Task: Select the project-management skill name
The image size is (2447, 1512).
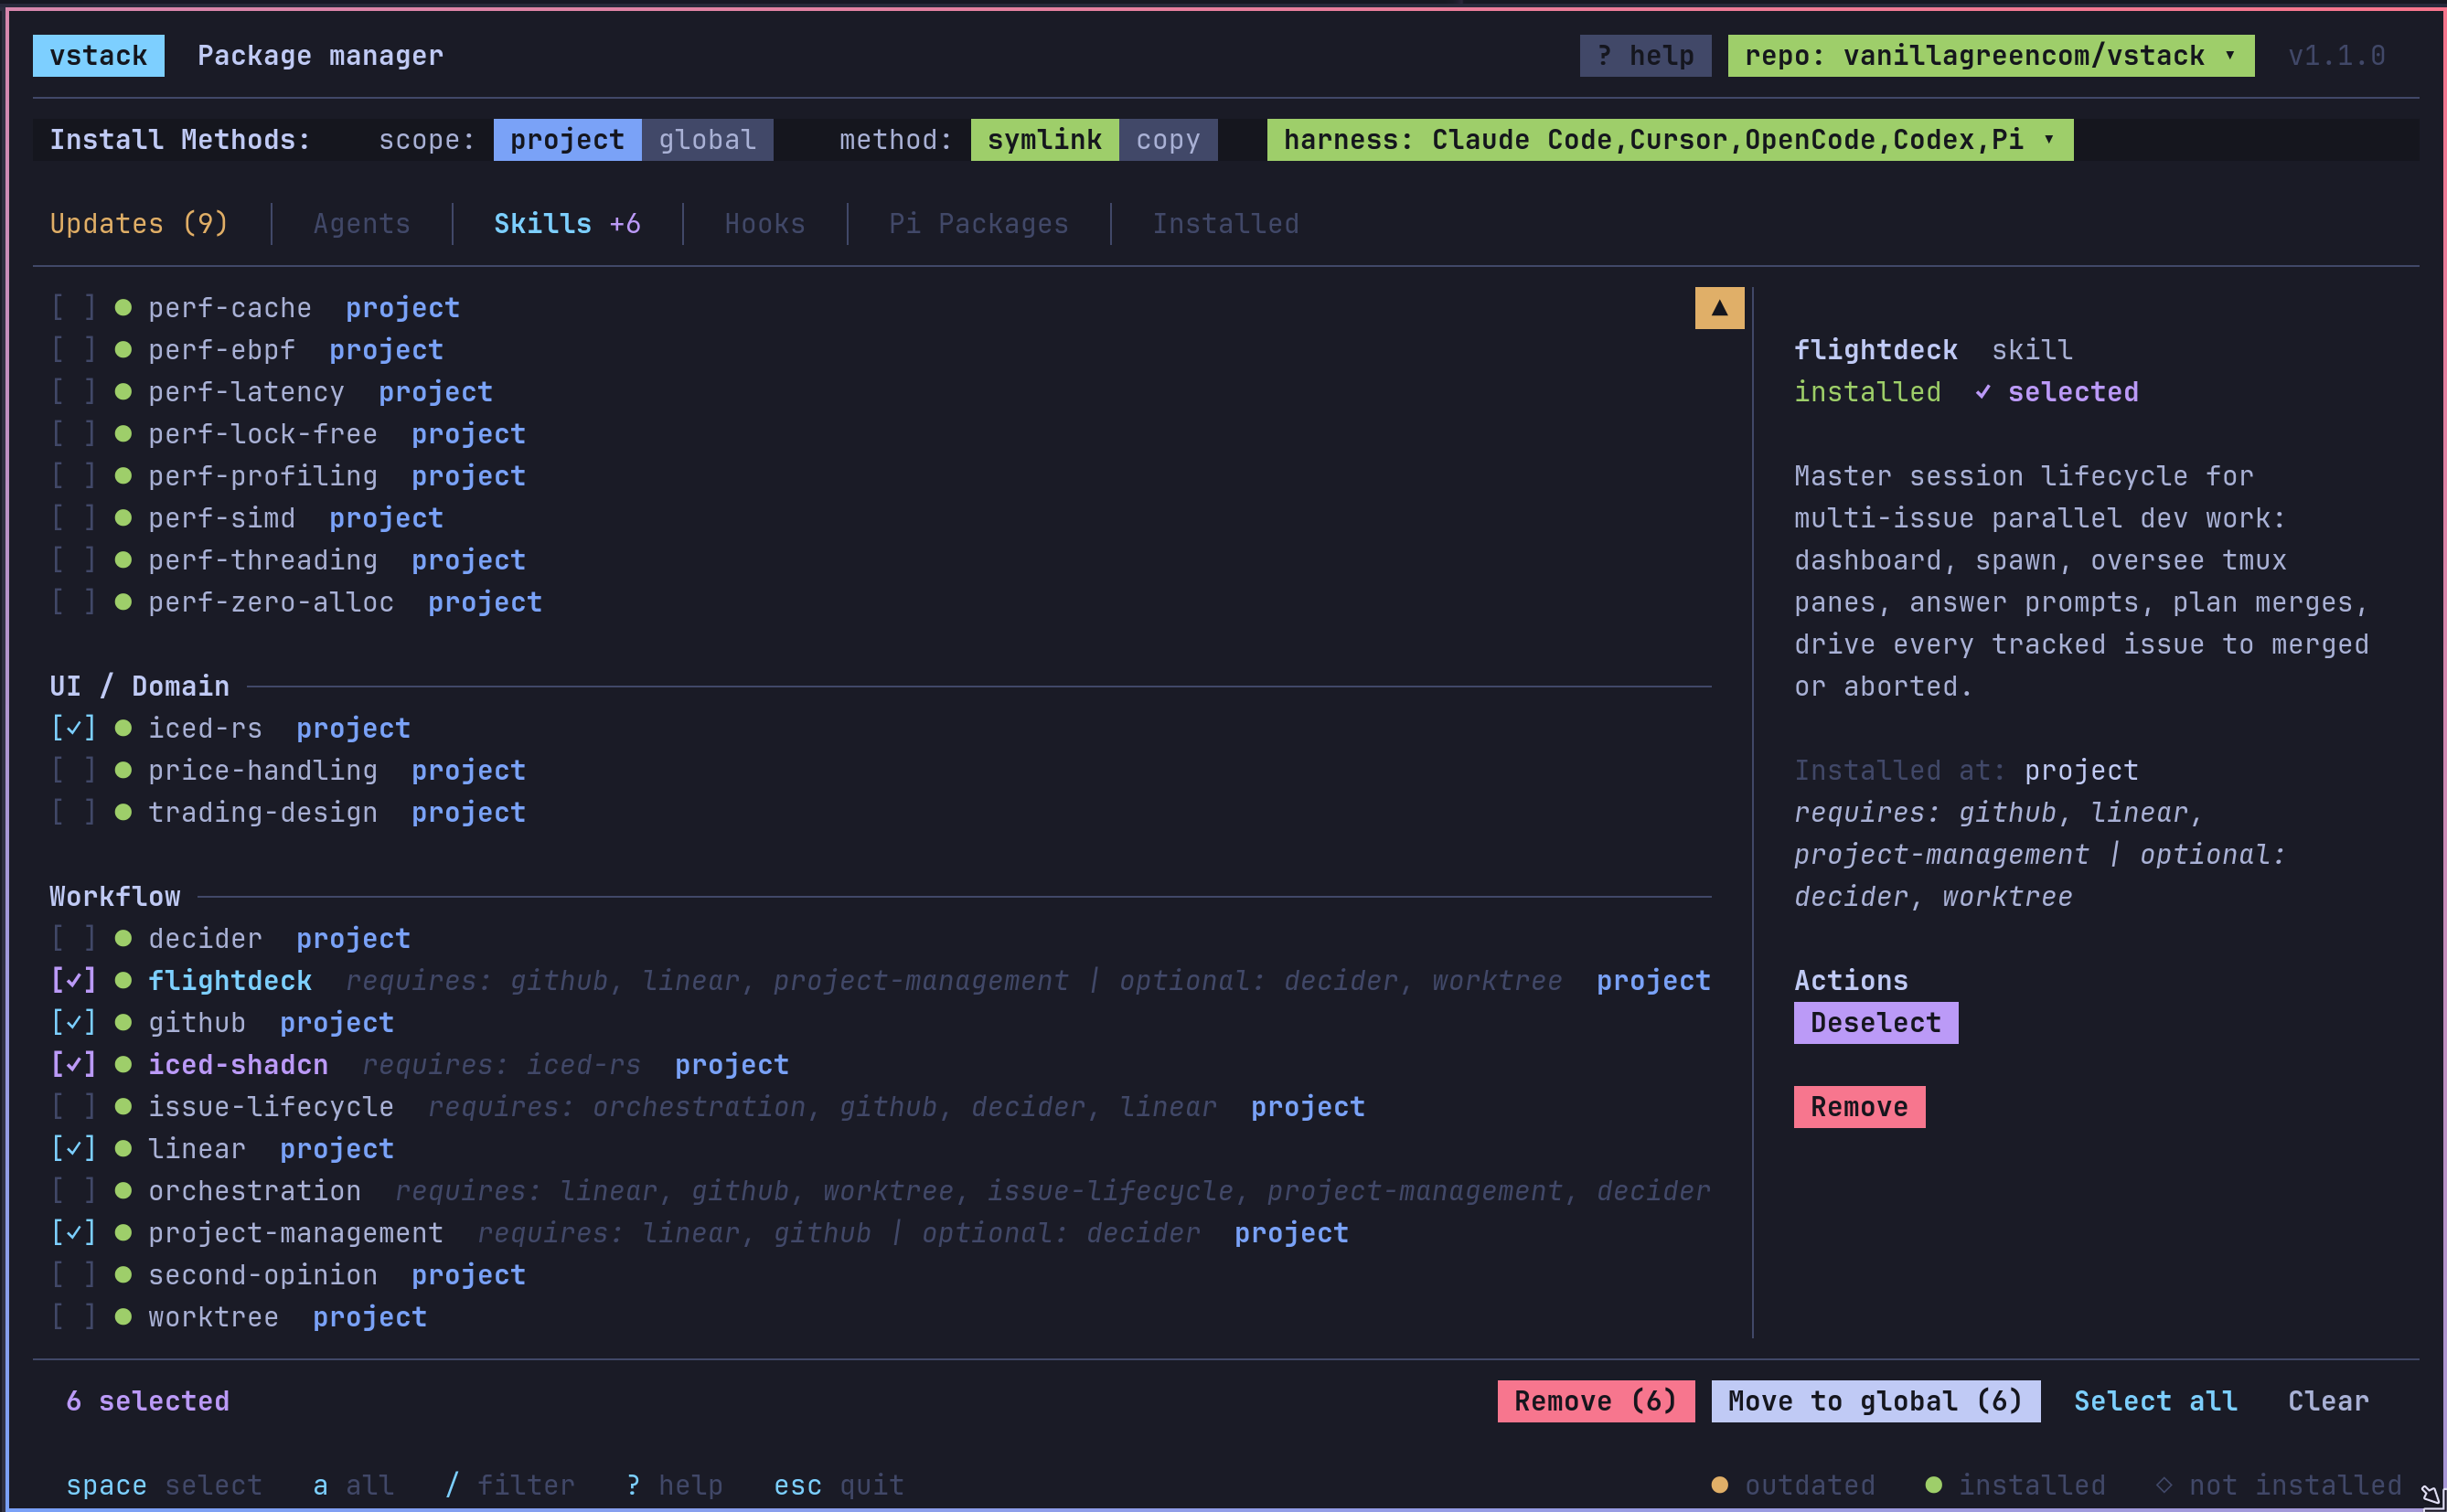Action: [296, 1233]
